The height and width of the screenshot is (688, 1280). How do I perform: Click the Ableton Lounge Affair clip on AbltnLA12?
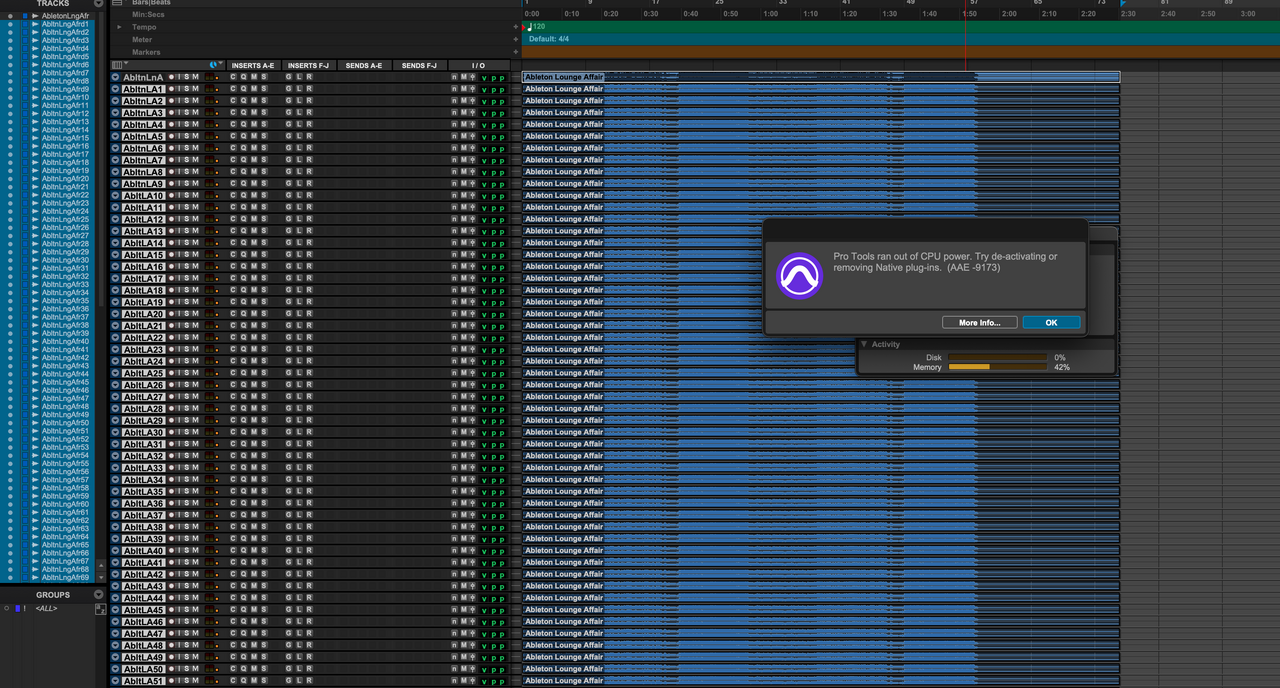(821, 219)
